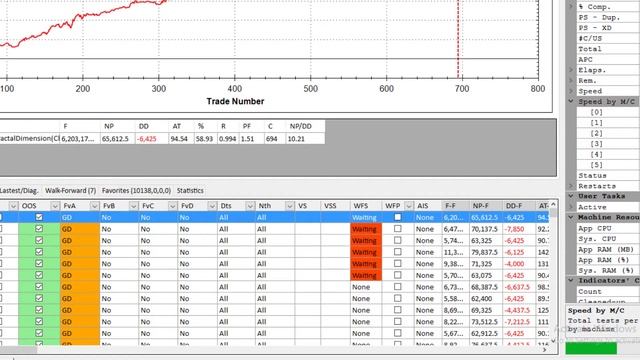Toggle OOS checkbox in the 68,387.5 row
Image resolution: width=640 pixels, height=360 pixels.
tap(39, 287)
